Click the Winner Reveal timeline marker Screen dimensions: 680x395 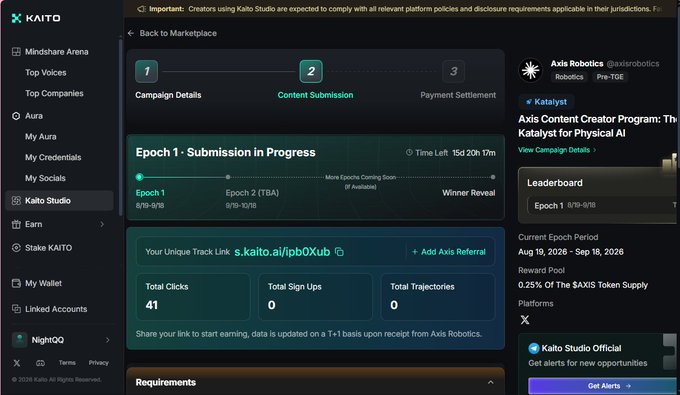click(x=493, y=177)
